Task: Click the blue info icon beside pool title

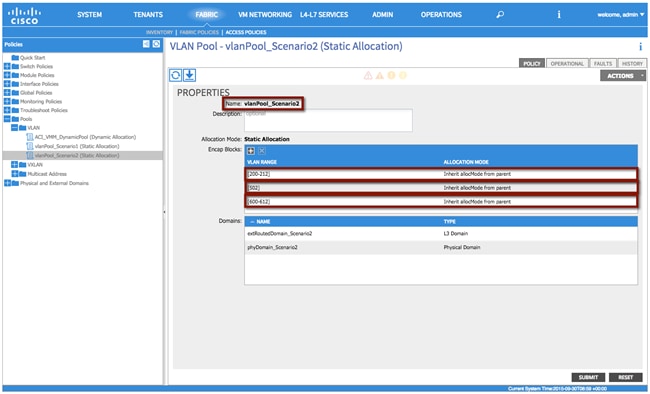Action: 640,46
